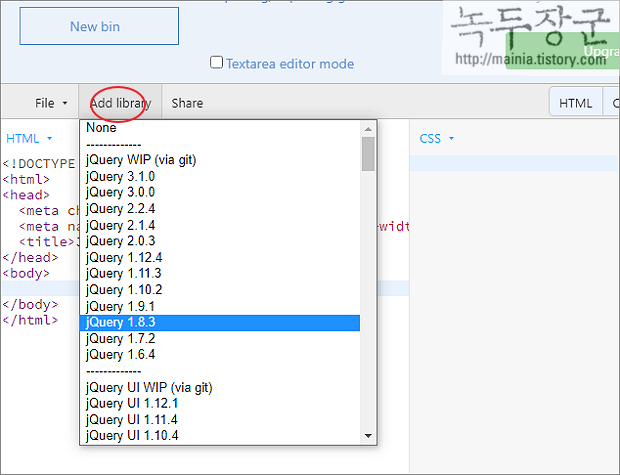Open the Add library menu
Viewport: 620px width, 475px height.
[121, 103]
